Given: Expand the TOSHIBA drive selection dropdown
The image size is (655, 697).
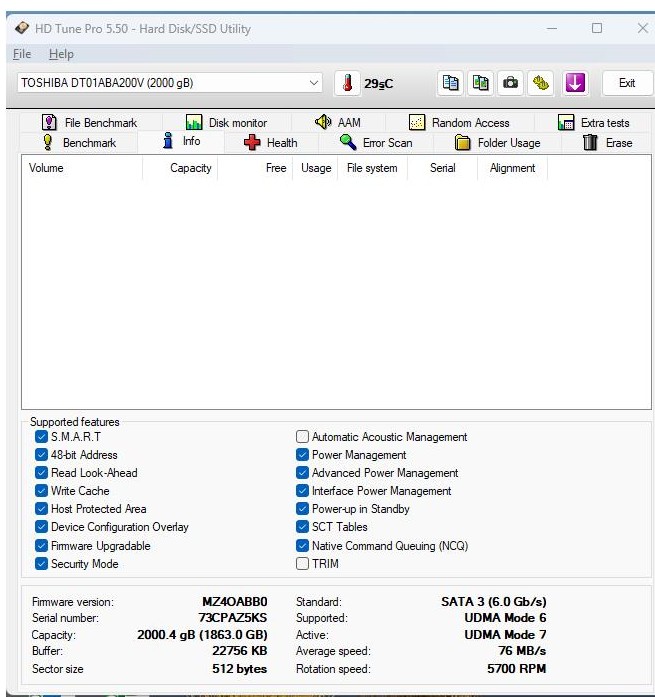Looking at the screenshot, I should coord(314,83).
